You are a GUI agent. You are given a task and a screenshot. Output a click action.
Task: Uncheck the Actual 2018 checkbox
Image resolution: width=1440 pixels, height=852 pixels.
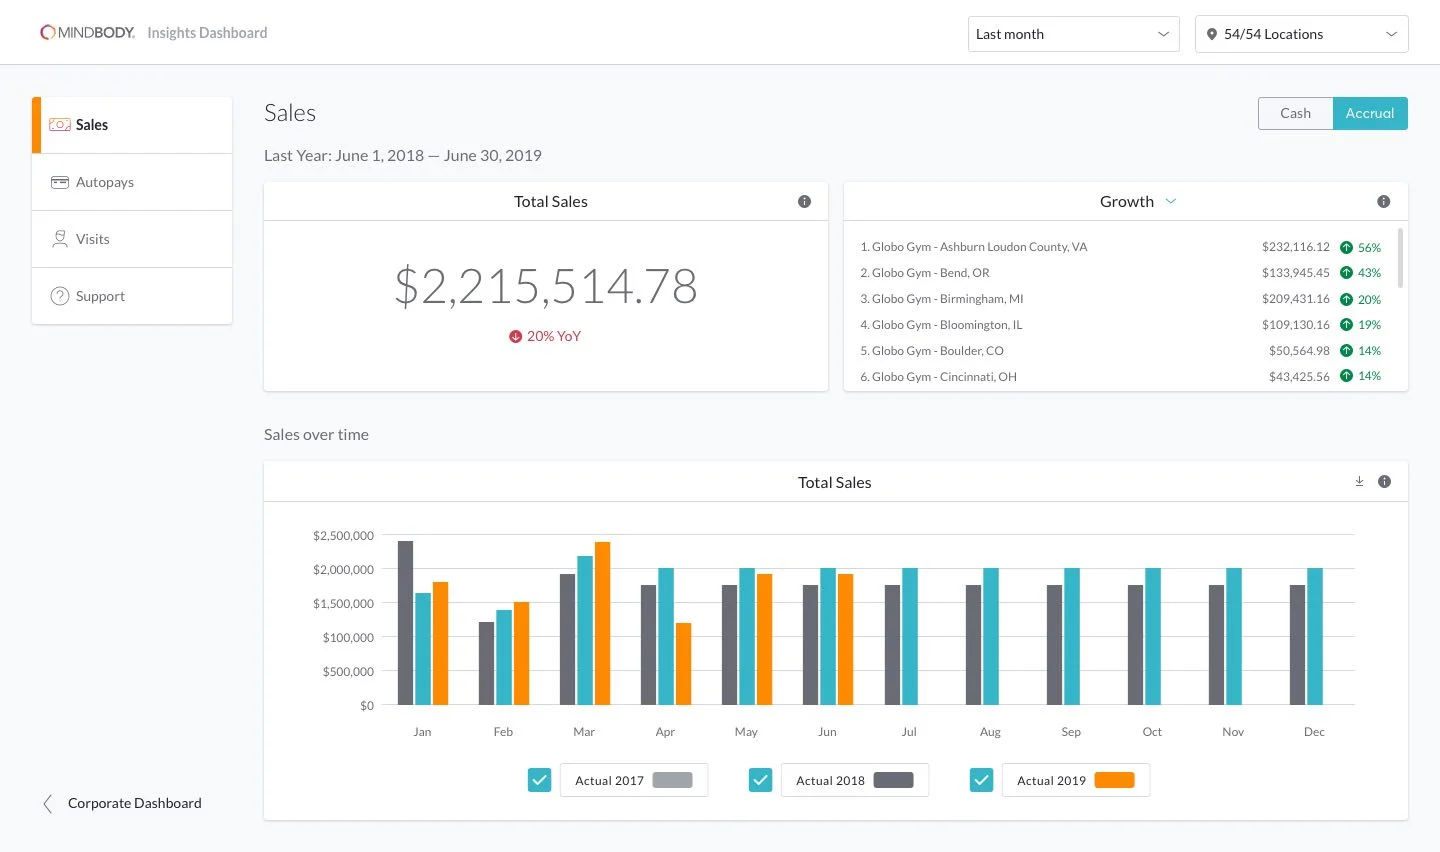pos(760,780)
